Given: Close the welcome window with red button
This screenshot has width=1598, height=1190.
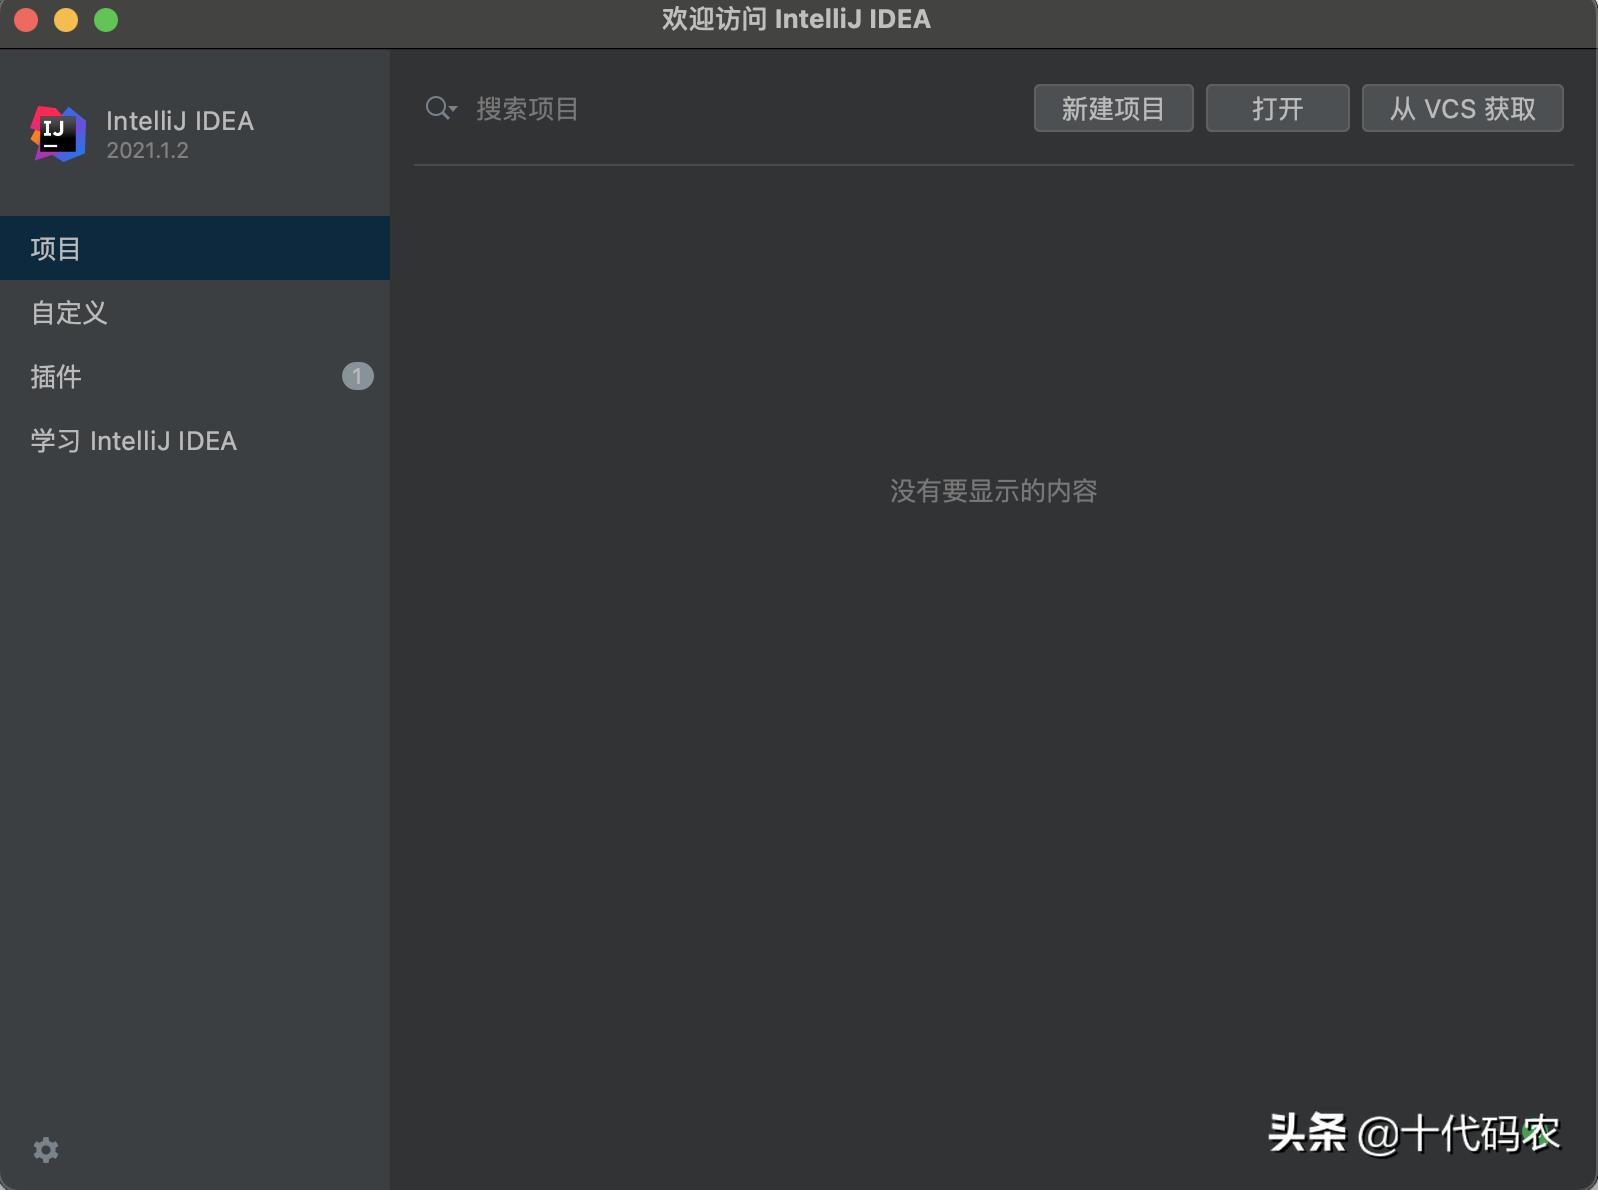Looking at the screenshot, I should (26, 20).
